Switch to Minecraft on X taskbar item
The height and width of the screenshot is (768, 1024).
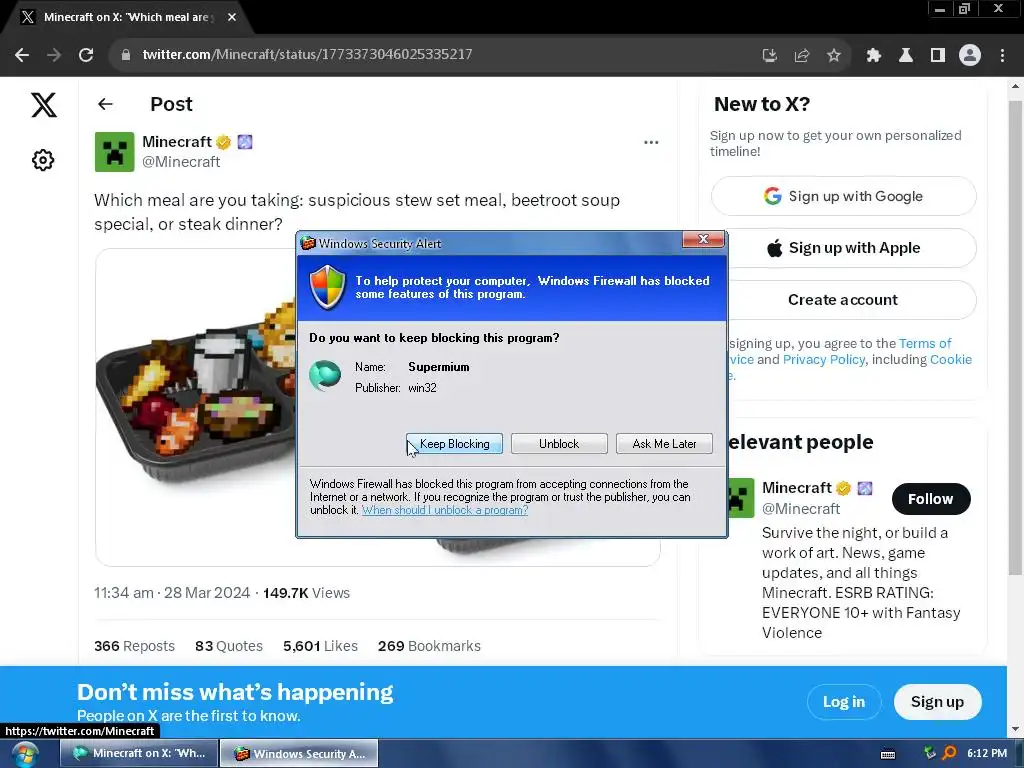(x=138, y=753)
